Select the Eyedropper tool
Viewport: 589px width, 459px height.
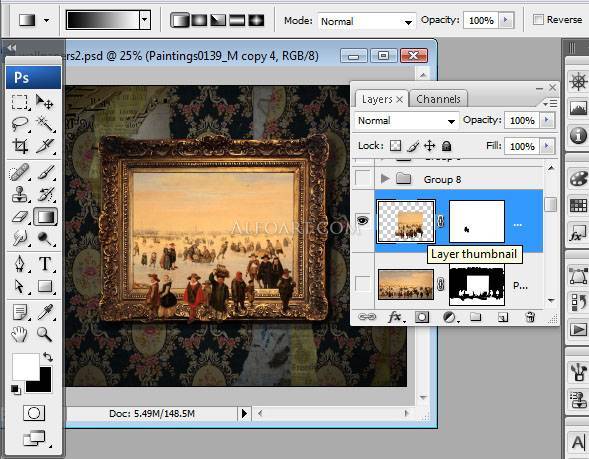[x=45, y=312]
